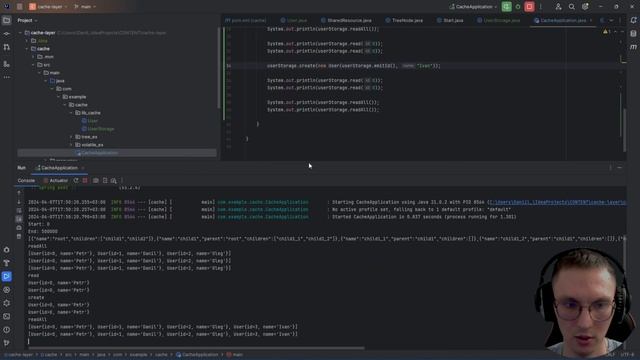
Task: Click main method in breadcrumb bar
Action: (x=235, y=355)
